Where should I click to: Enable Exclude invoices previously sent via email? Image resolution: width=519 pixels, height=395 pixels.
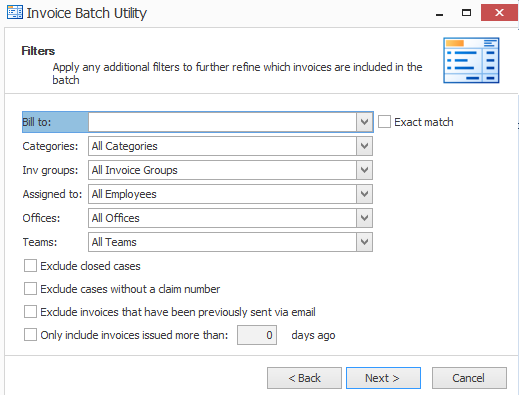(x=30, y=312)
